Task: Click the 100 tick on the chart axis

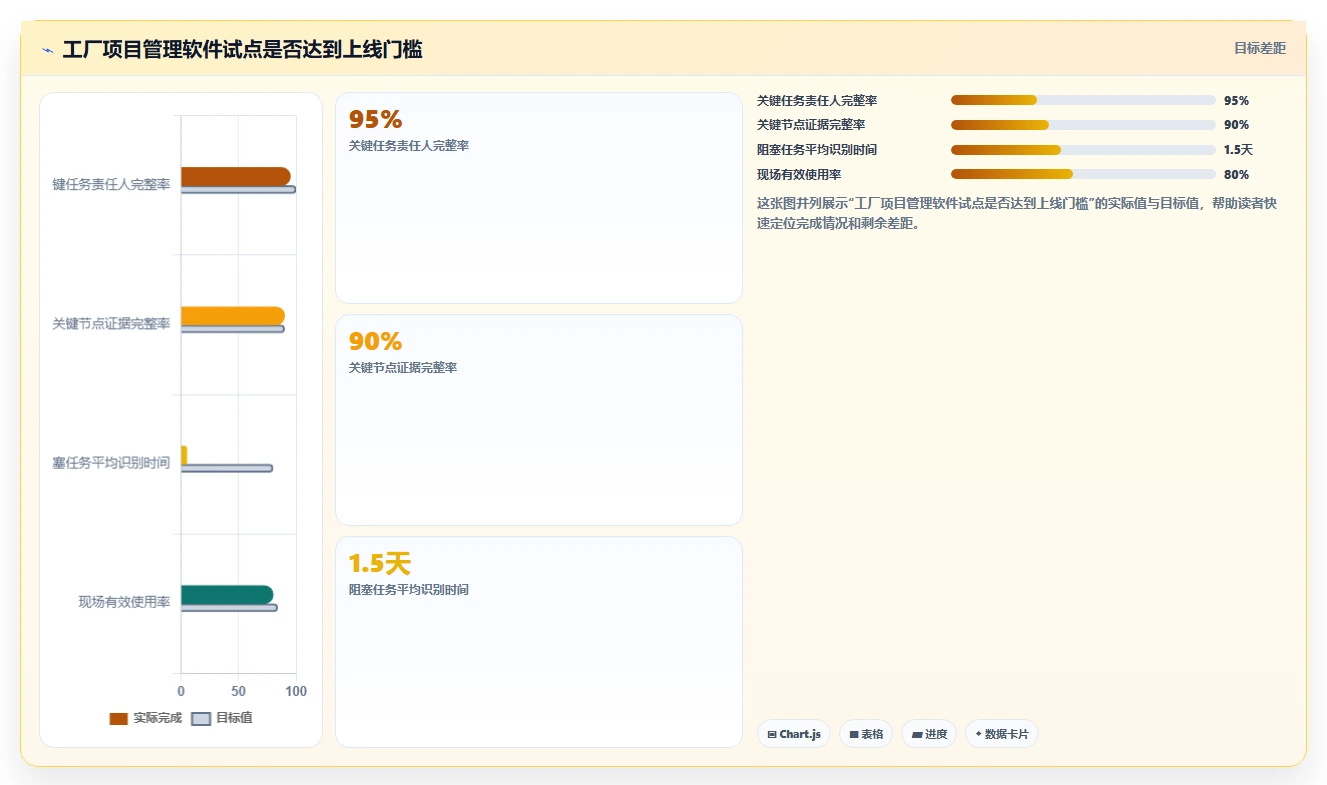Action: coord(296,691)
